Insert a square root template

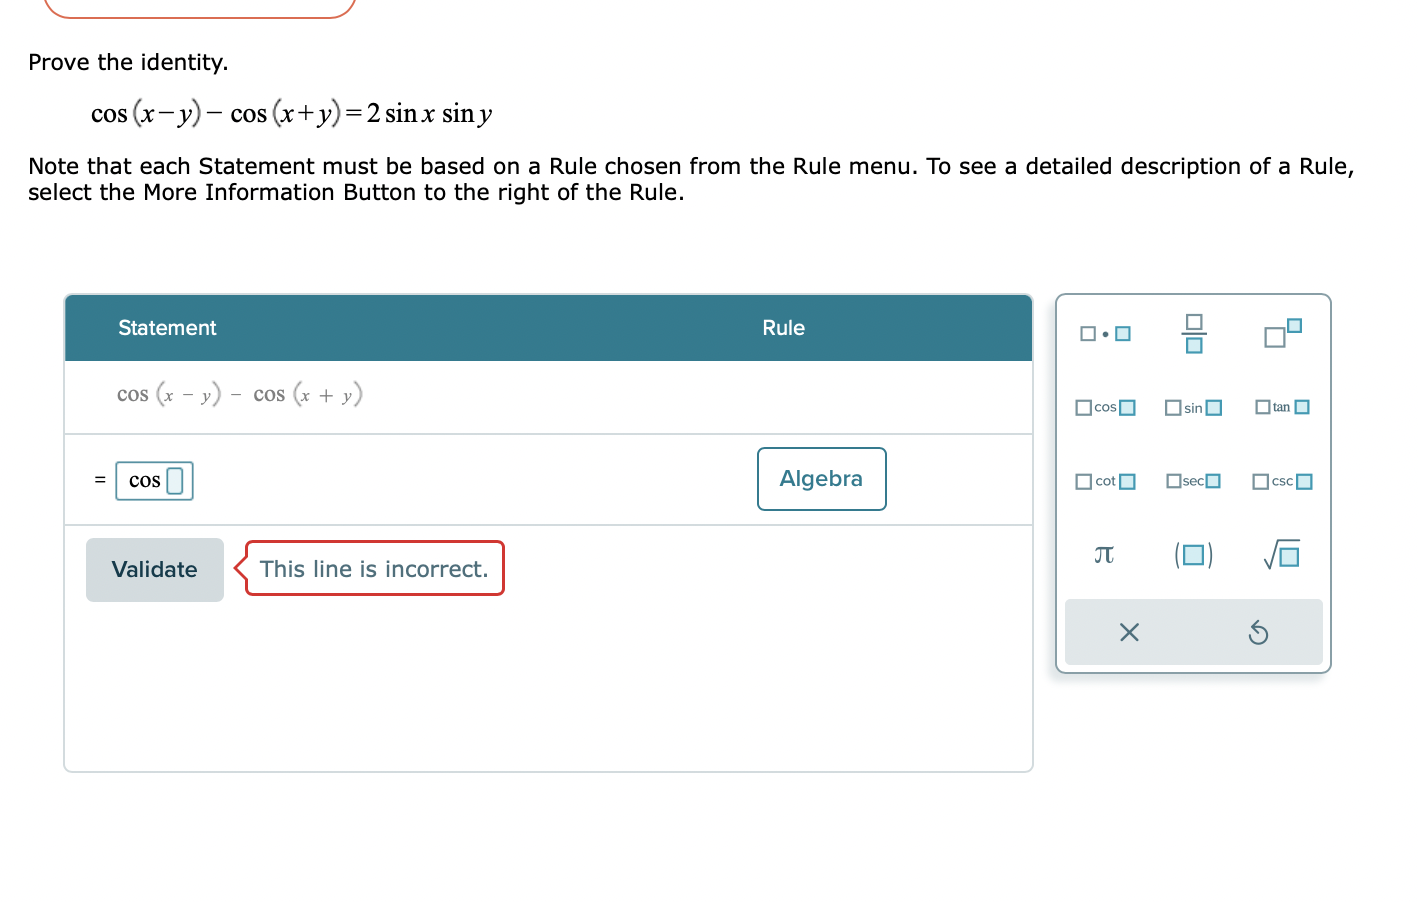click(1282, 555)
